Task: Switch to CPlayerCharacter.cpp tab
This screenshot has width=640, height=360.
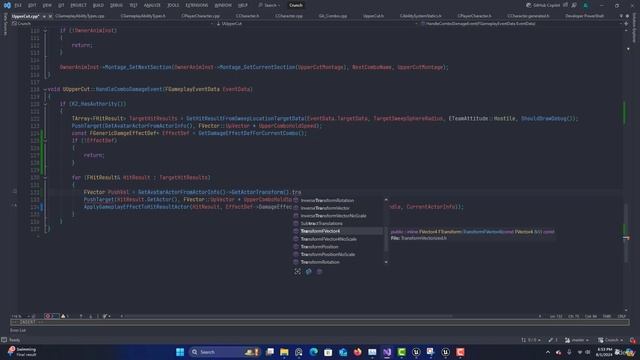Action: point(200,16)
